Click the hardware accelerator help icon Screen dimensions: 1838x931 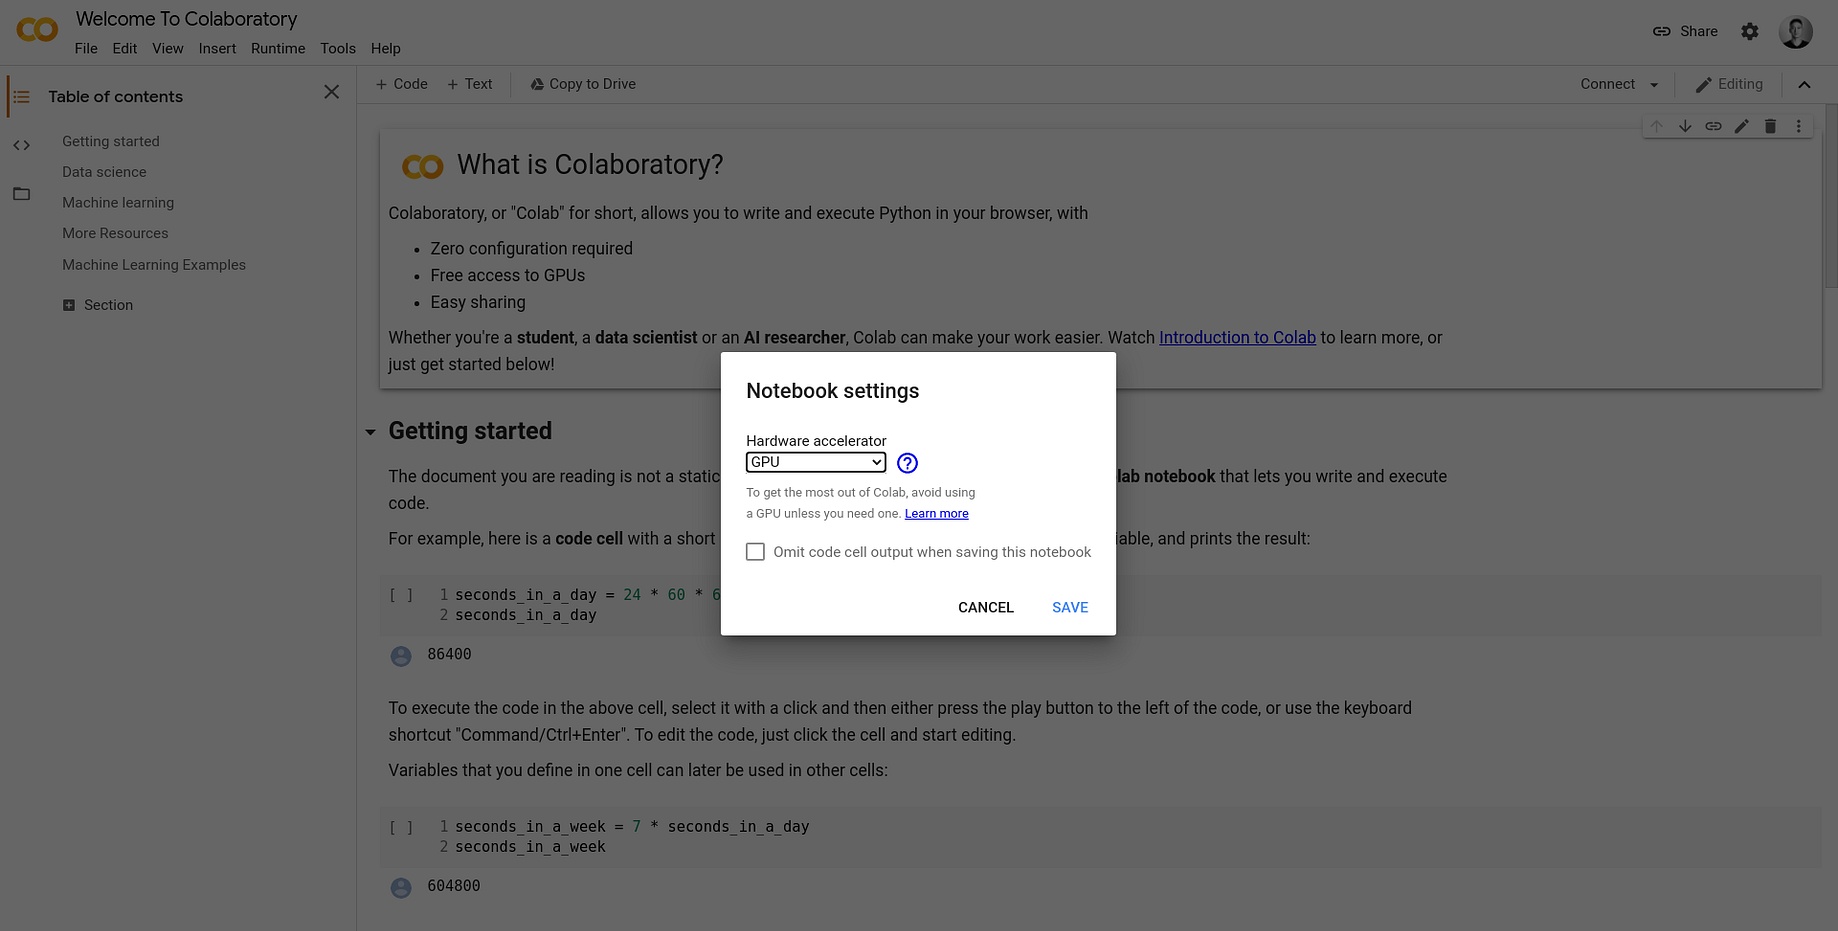tap(907, 463)
